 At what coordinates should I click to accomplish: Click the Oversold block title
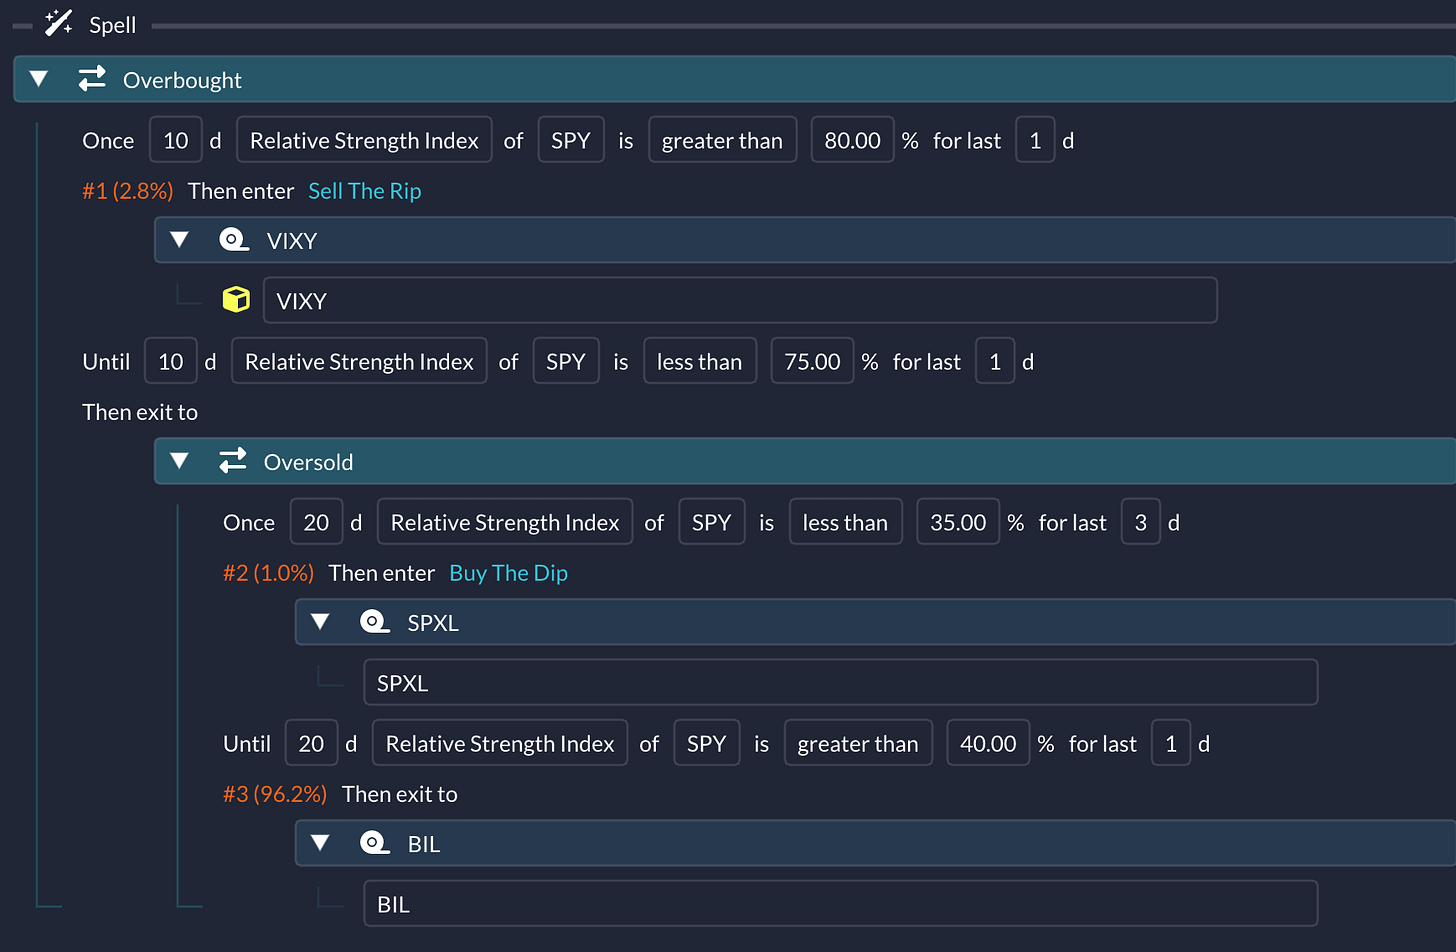tap(308, 462)
